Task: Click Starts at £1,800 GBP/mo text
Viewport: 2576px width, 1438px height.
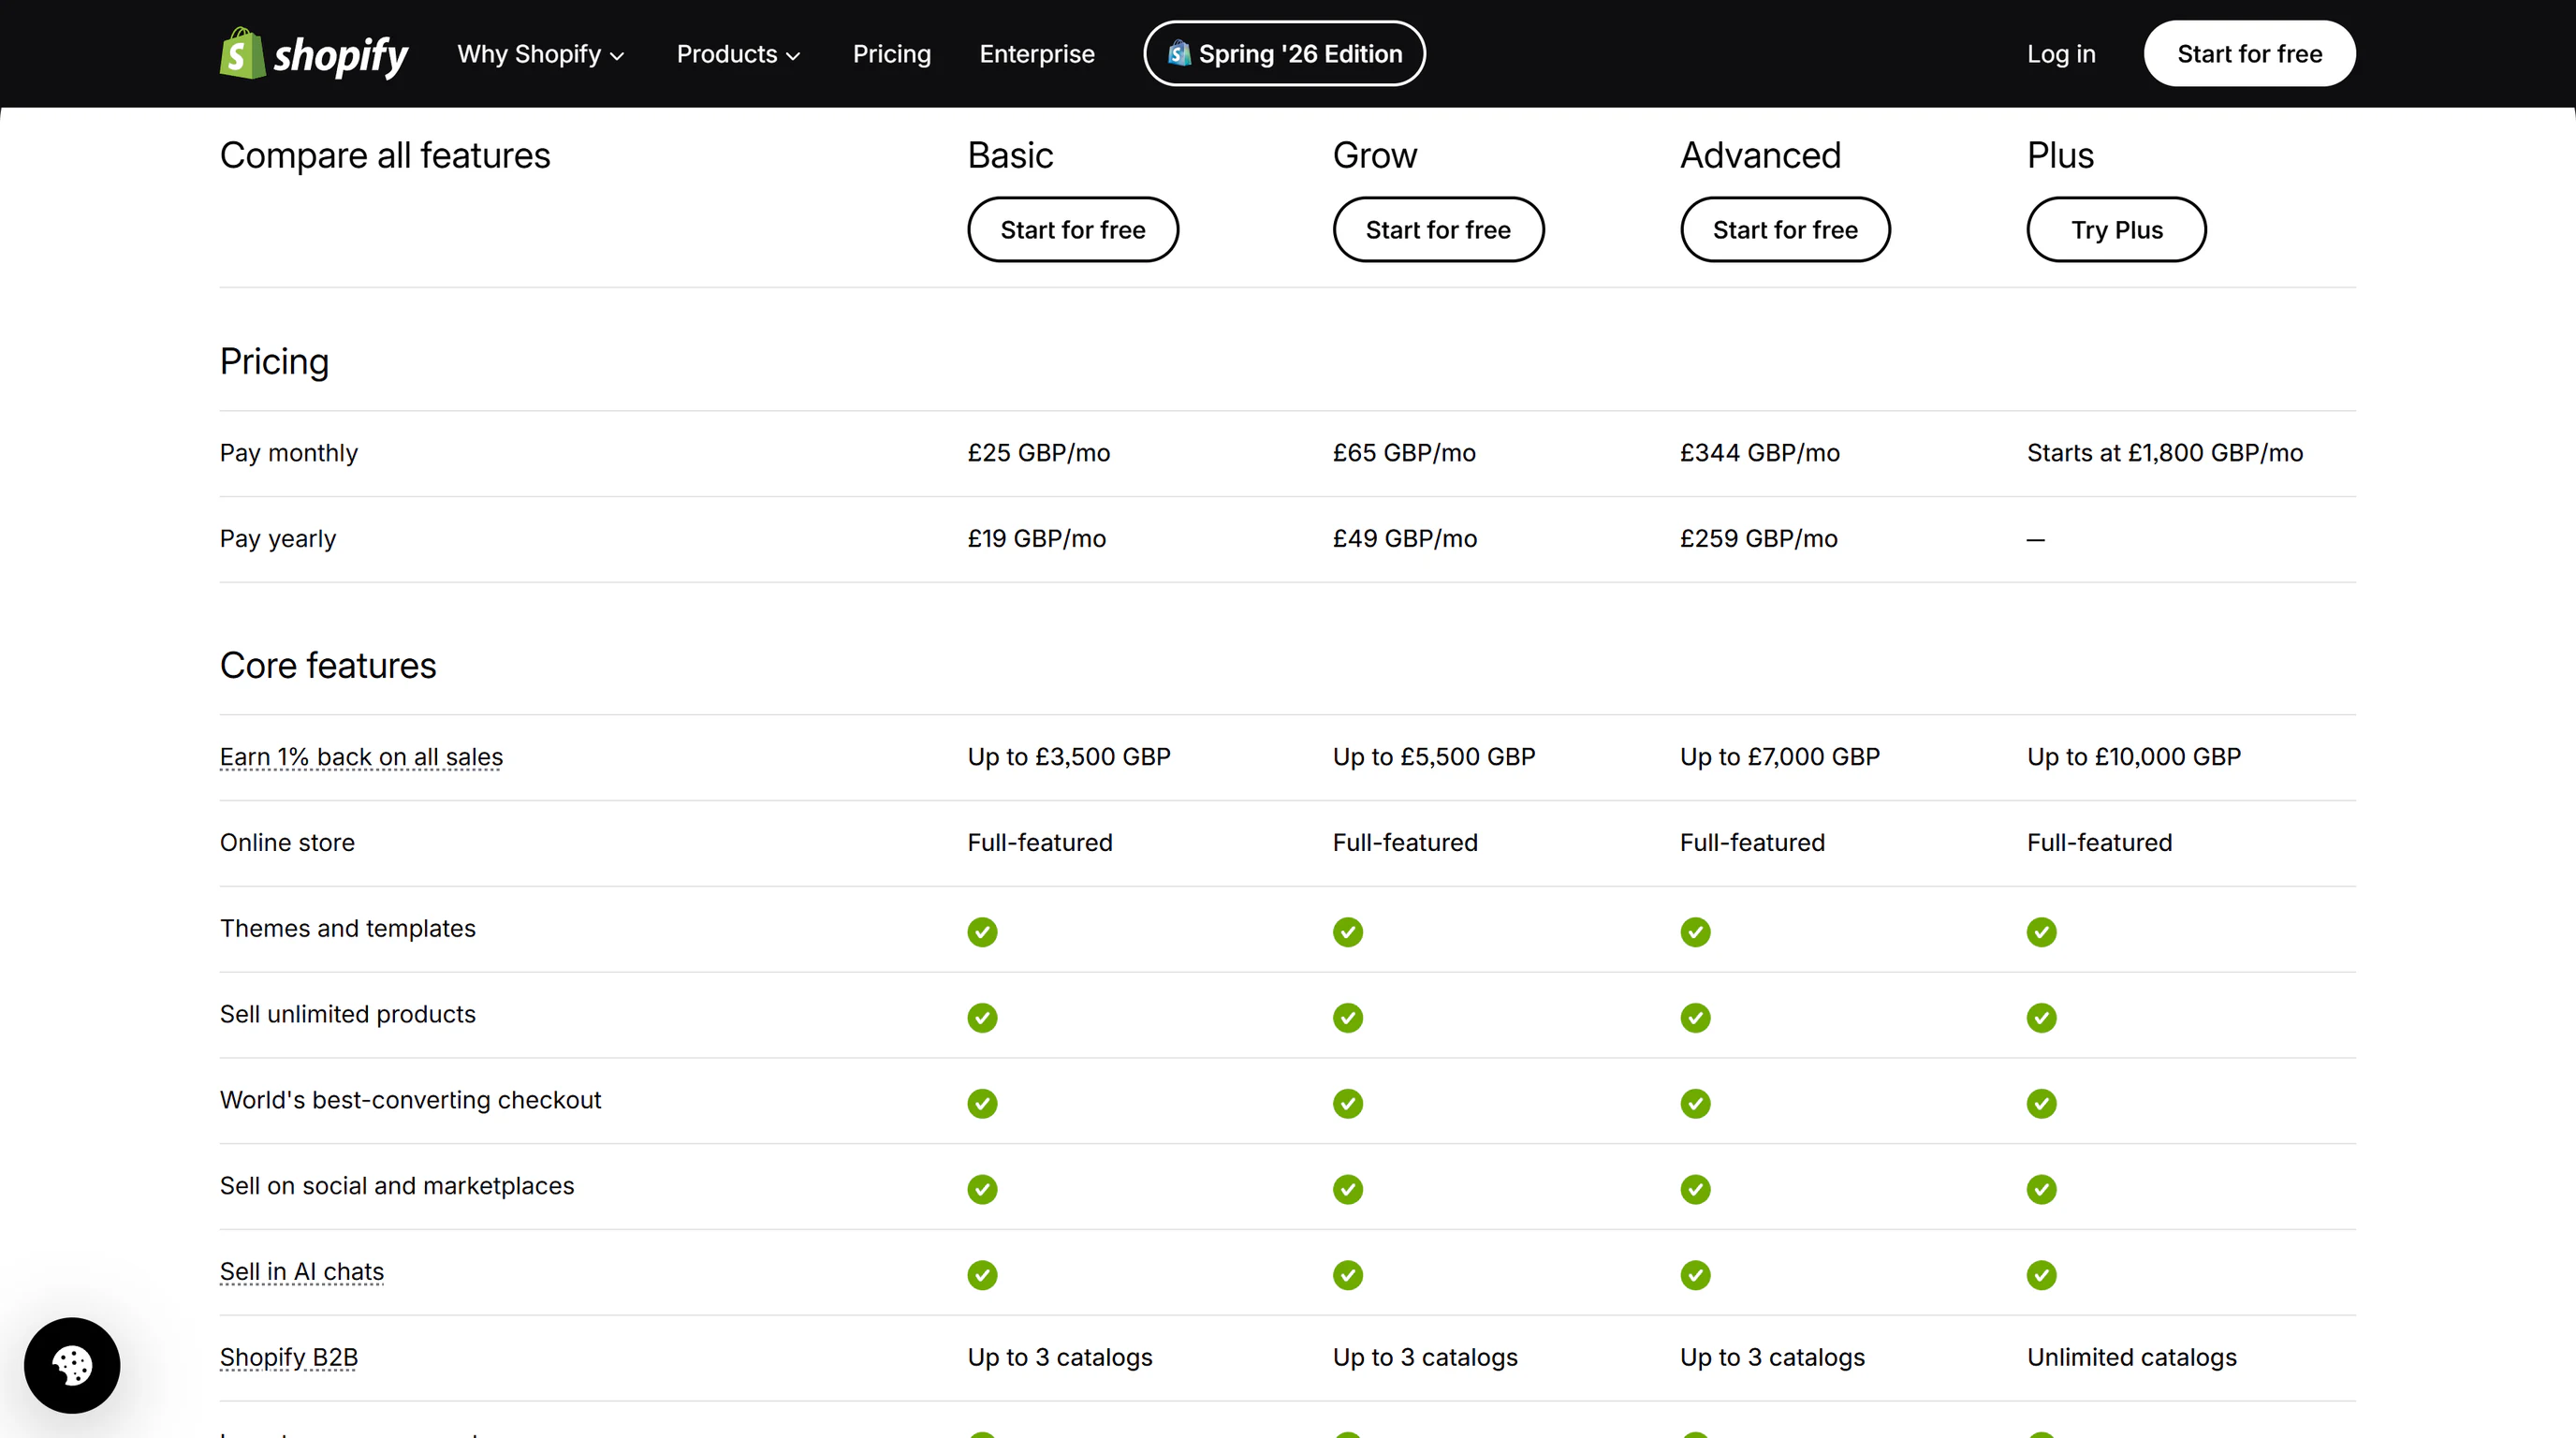Action: tap(2165, 453)
